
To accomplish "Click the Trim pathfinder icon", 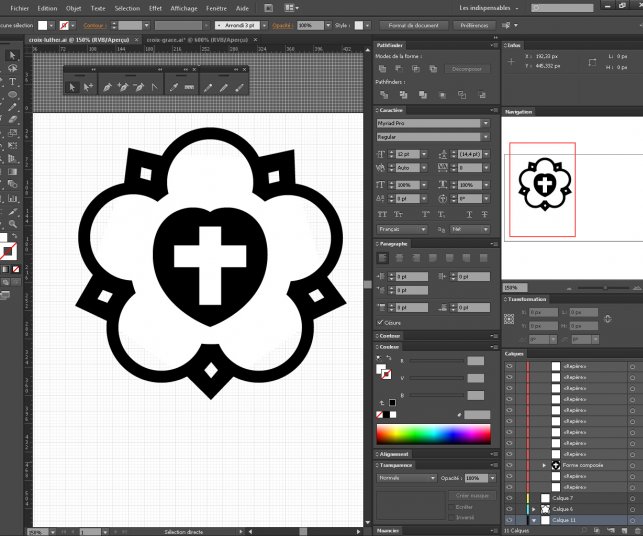I will [x=404, y=95].
